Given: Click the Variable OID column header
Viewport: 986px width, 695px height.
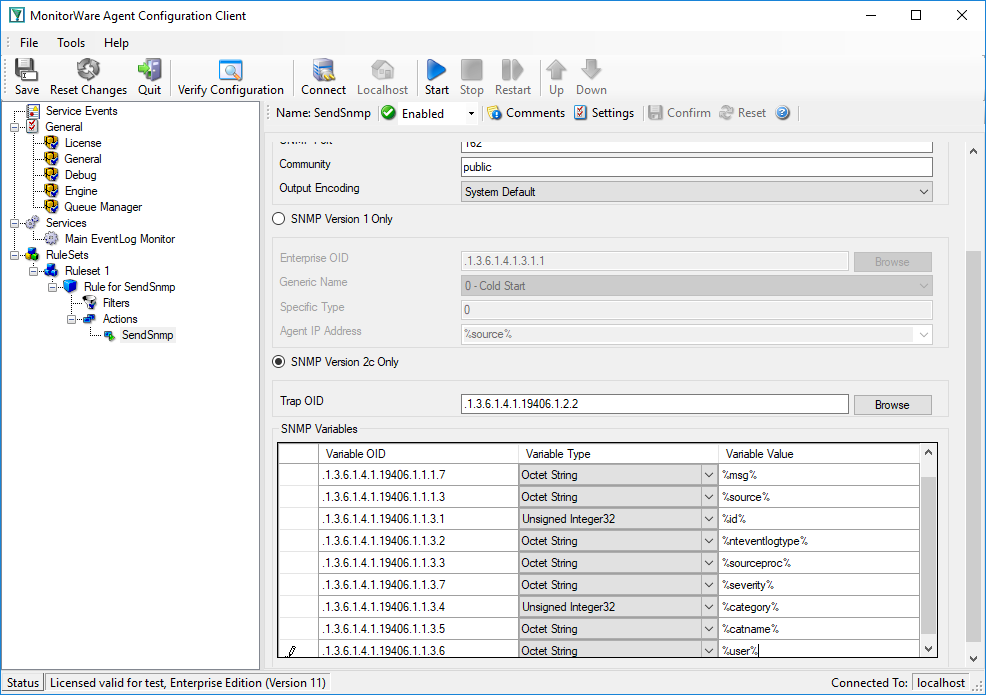Looking at the screenshot, I should (x=418, y=453).
